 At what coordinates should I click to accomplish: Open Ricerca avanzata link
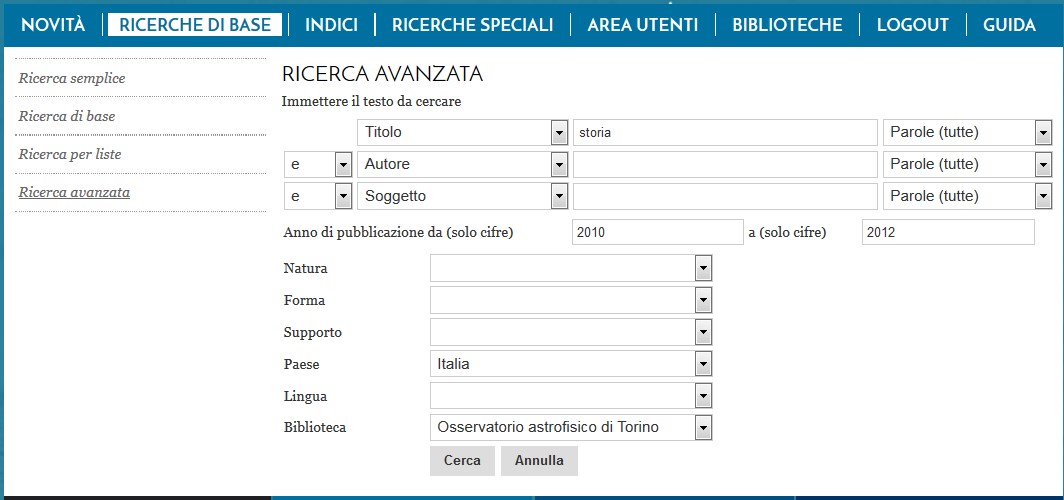coord(74,192)
